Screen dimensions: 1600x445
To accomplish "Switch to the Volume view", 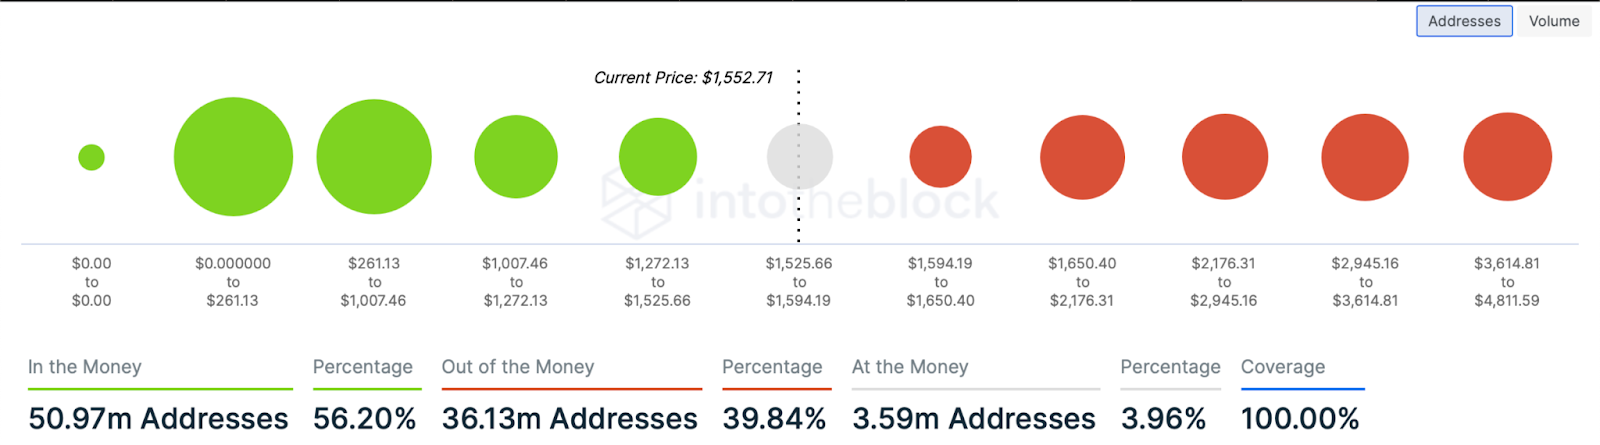I will tap(1554, 21).
